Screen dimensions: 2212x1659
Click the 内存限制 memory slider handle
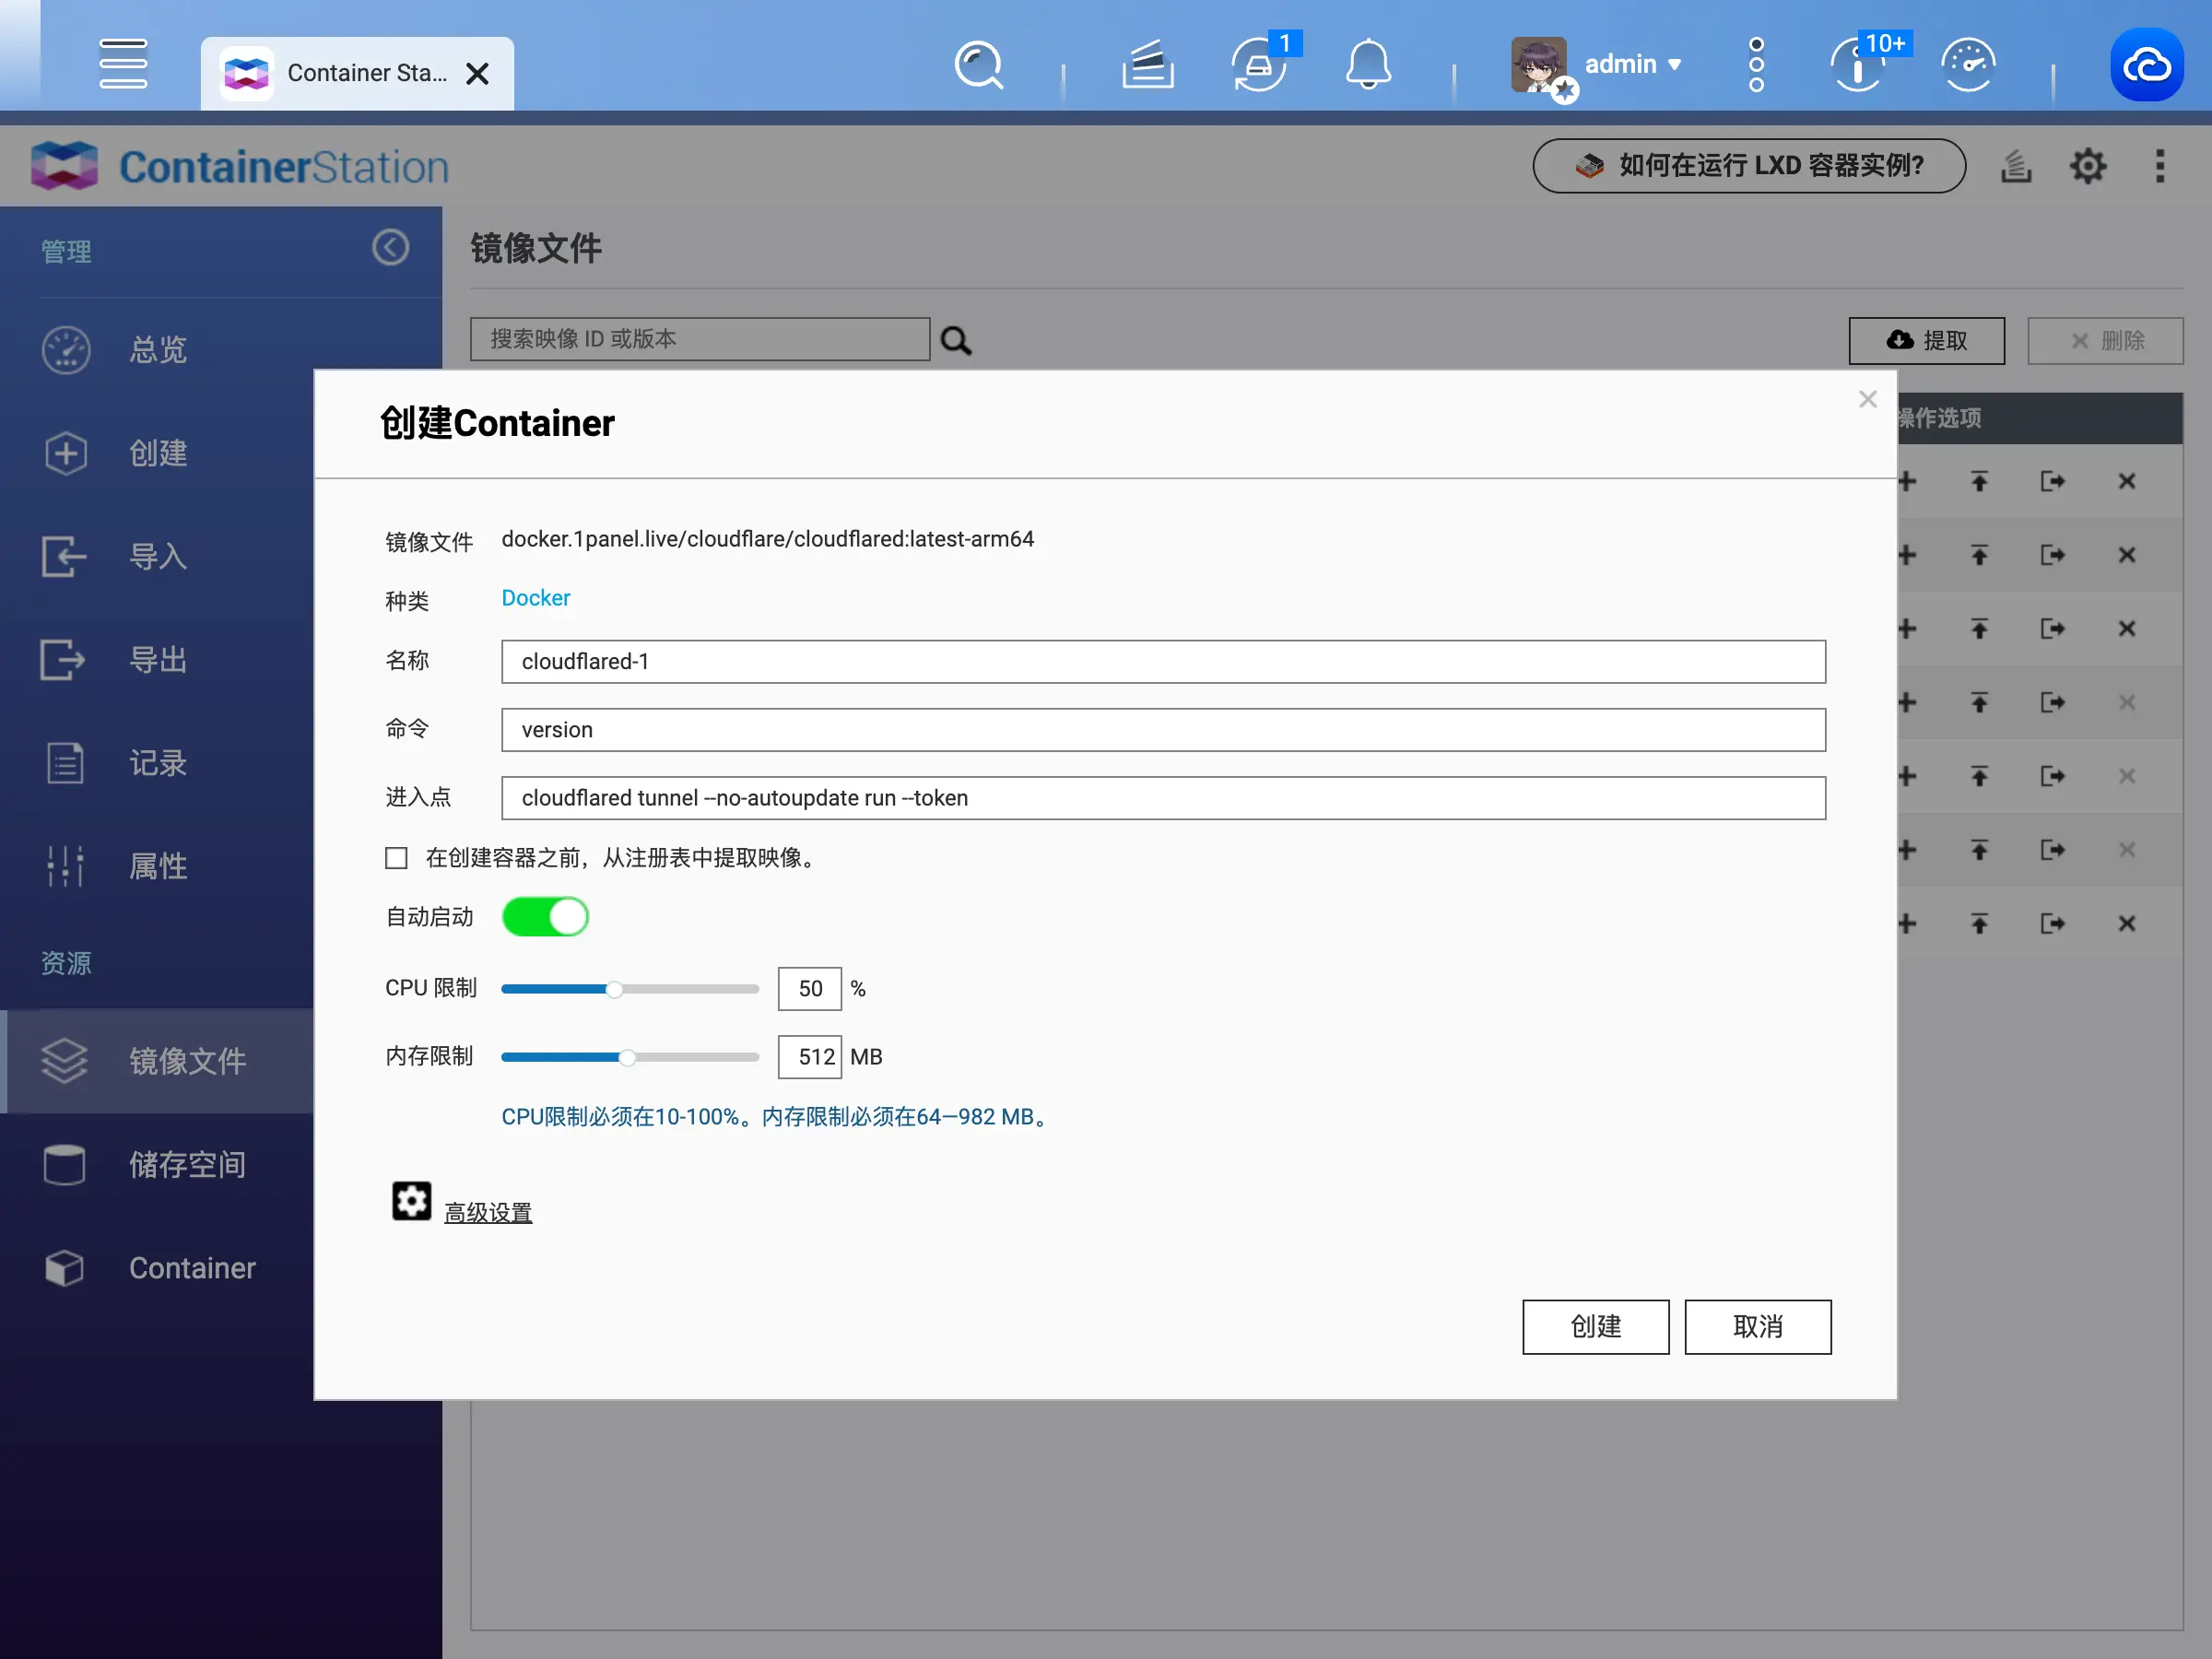coord(627,1057)
